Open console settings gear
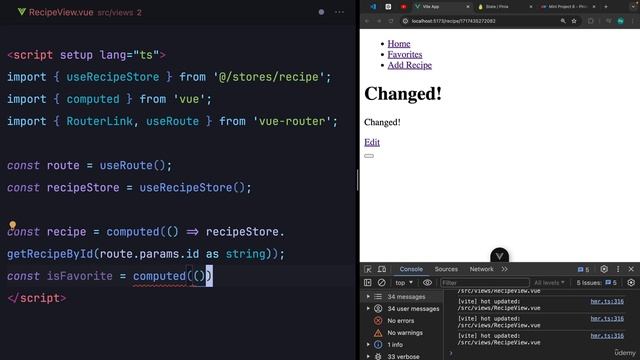The width and height of the screenshot is (640, 360). click(631, 282)
